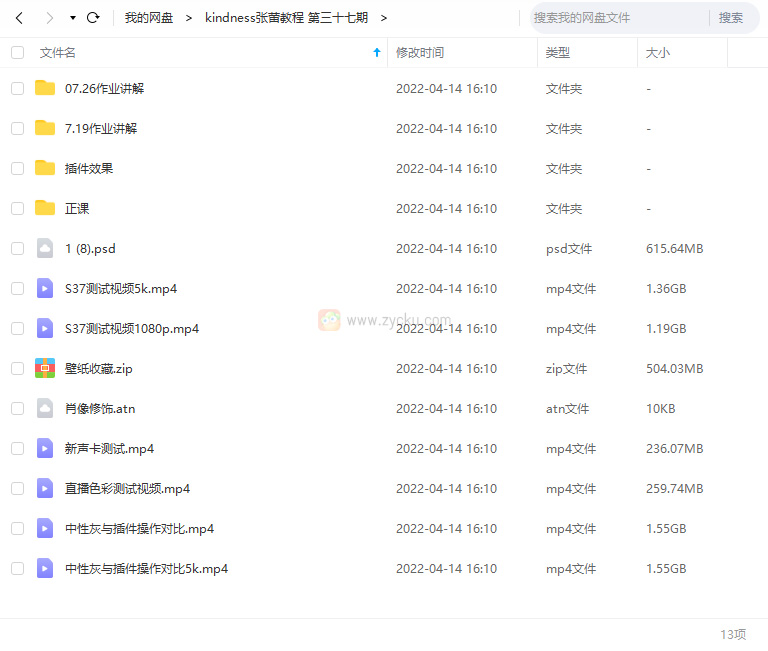768x651 pixels.
Task: Click the 壁纸收藏.zip archive icon
Action: (45, 368)
